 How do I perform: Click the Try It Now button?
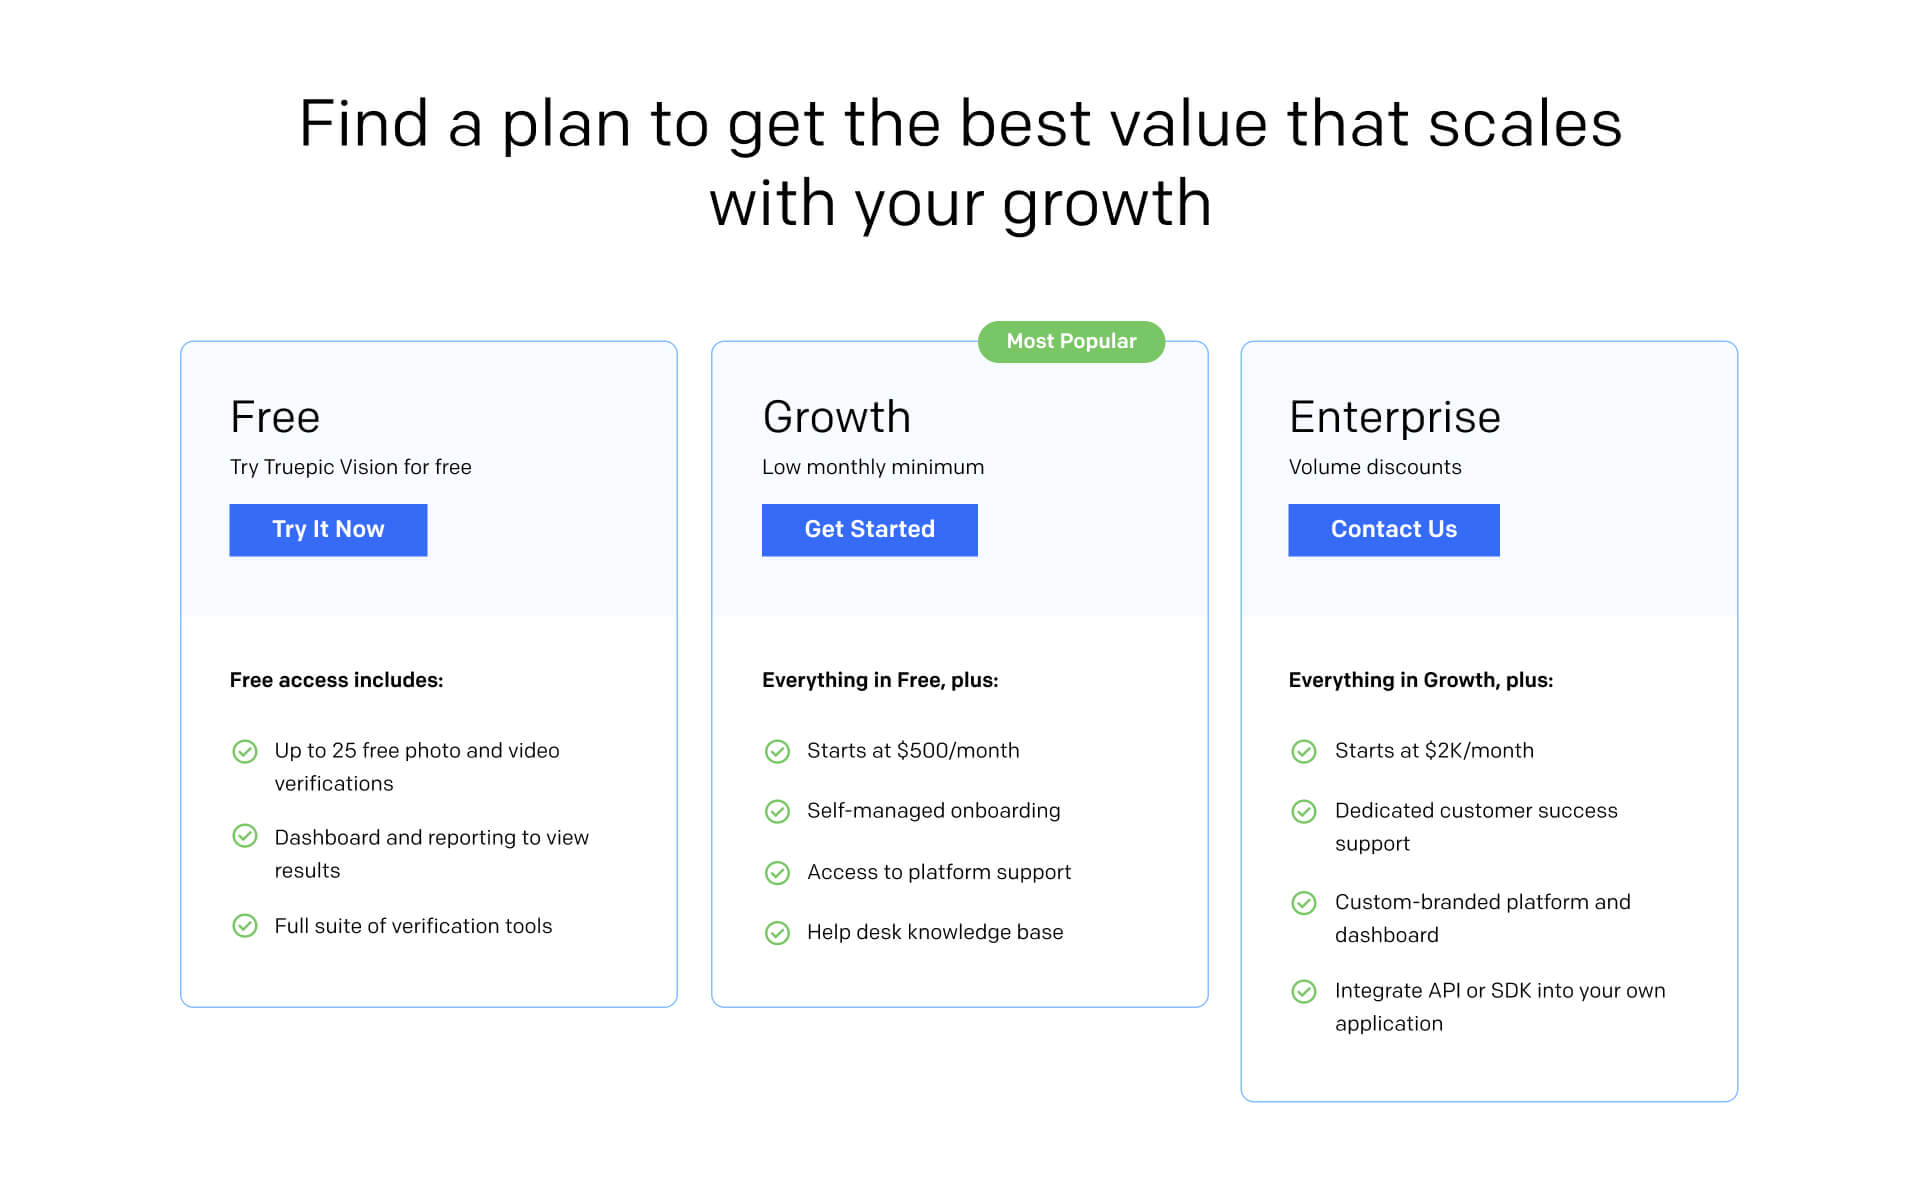click(328, 530)
